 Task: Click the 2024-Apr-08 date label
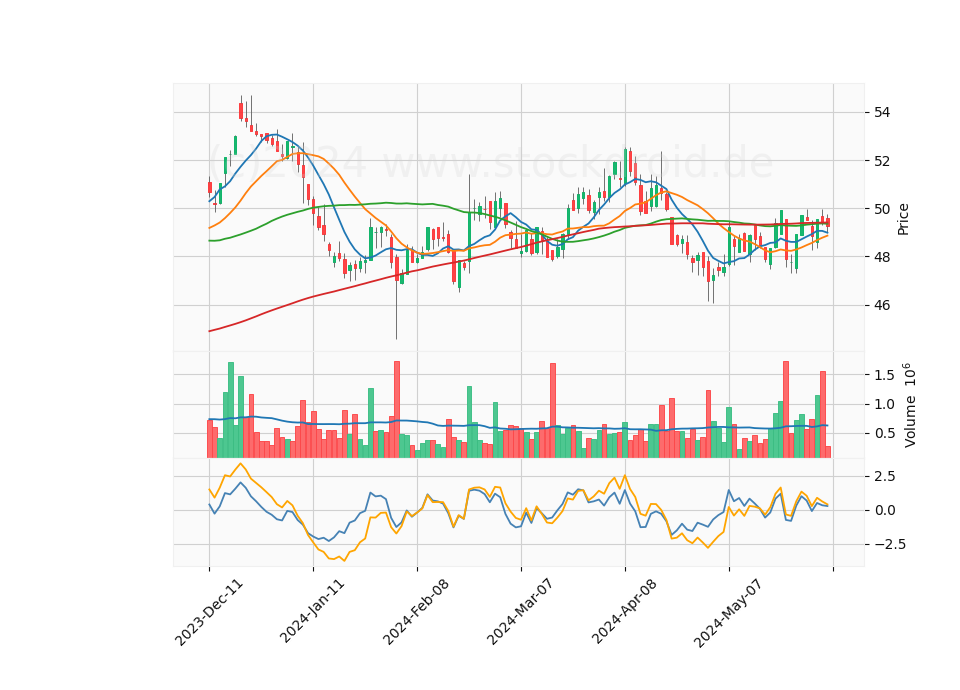(624, 612)
